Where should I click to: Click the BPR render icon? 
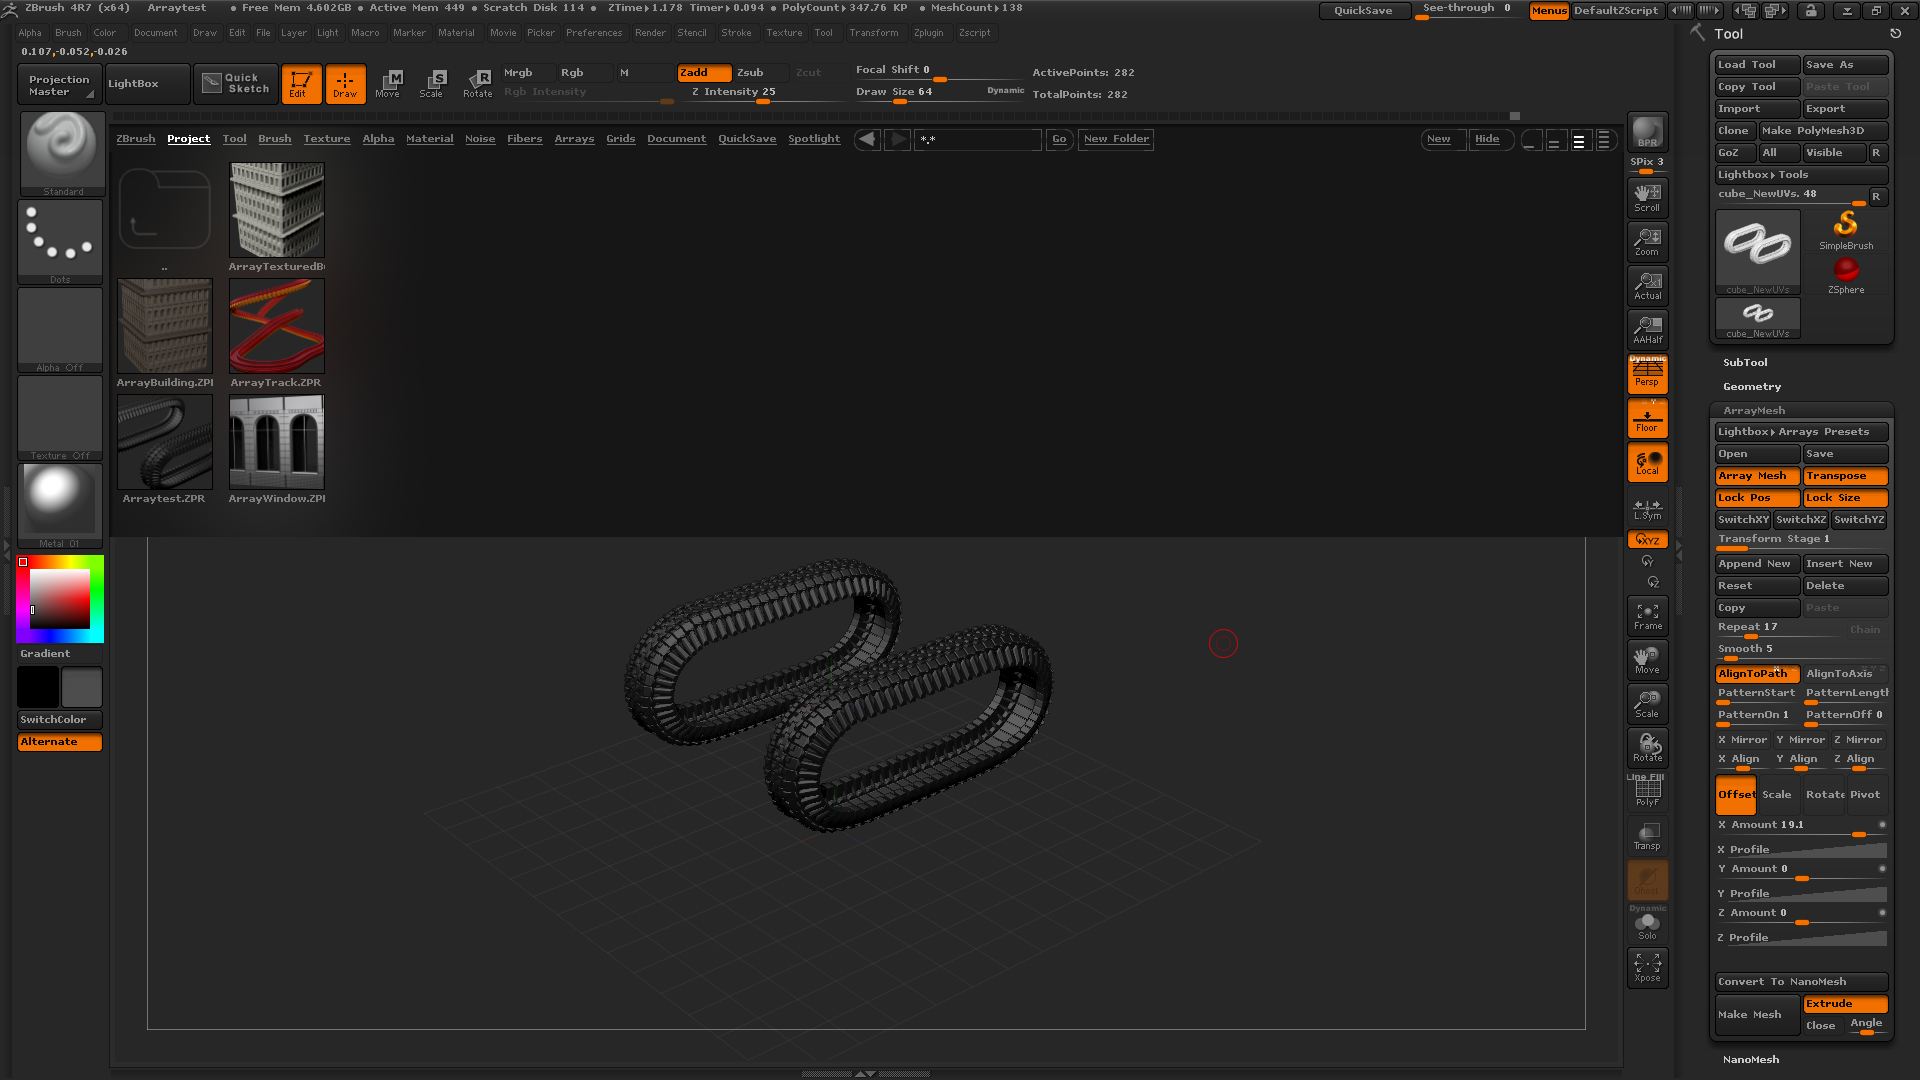(1647, 132)
